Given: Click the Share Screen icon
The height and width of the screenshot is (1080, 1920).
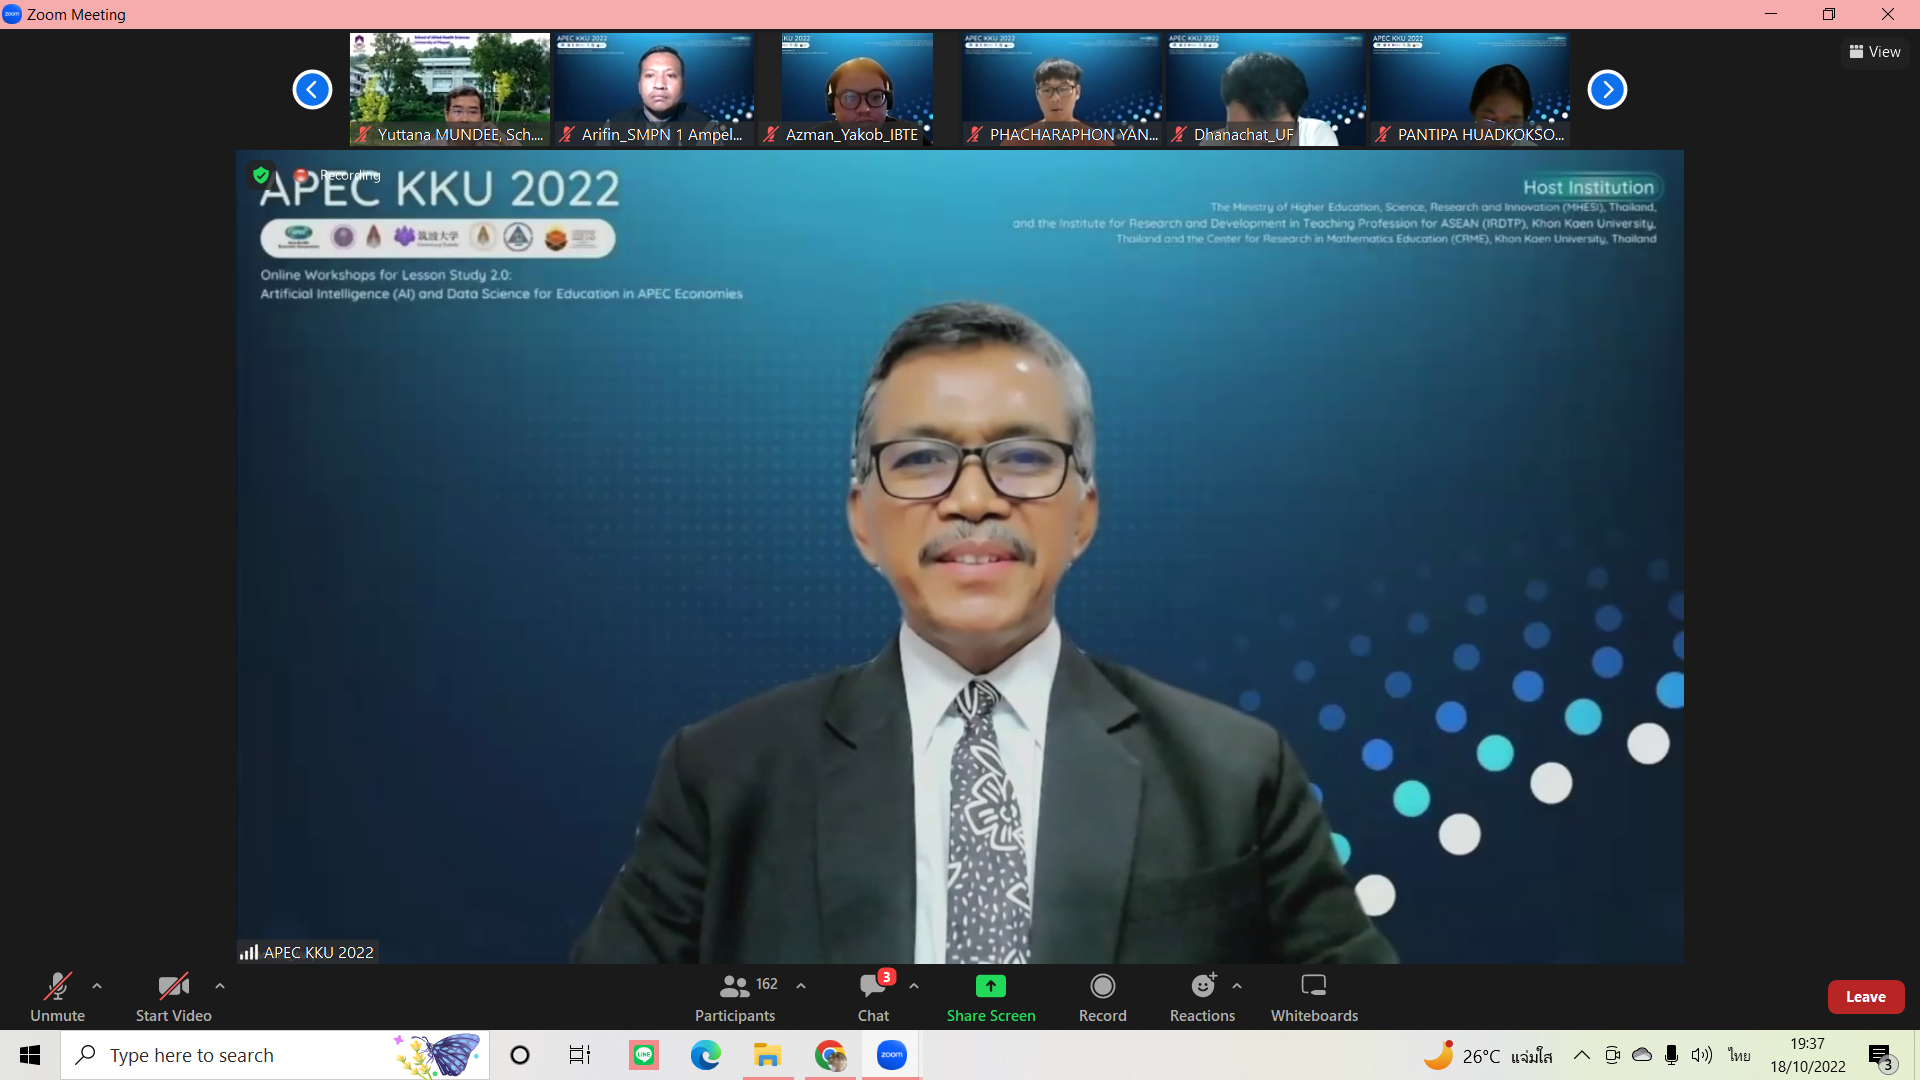Looking at the screenshot, I should (x=990, y=986).
